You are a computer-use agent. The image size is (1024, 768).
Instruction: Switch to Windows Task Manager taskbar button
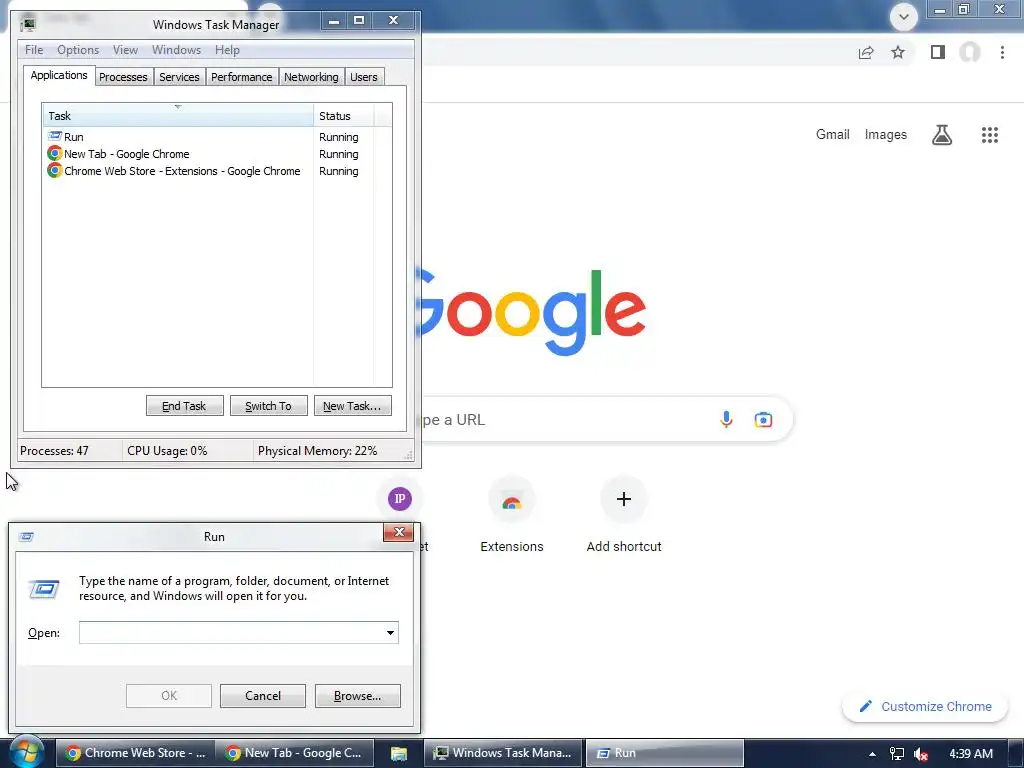point(502,753)
